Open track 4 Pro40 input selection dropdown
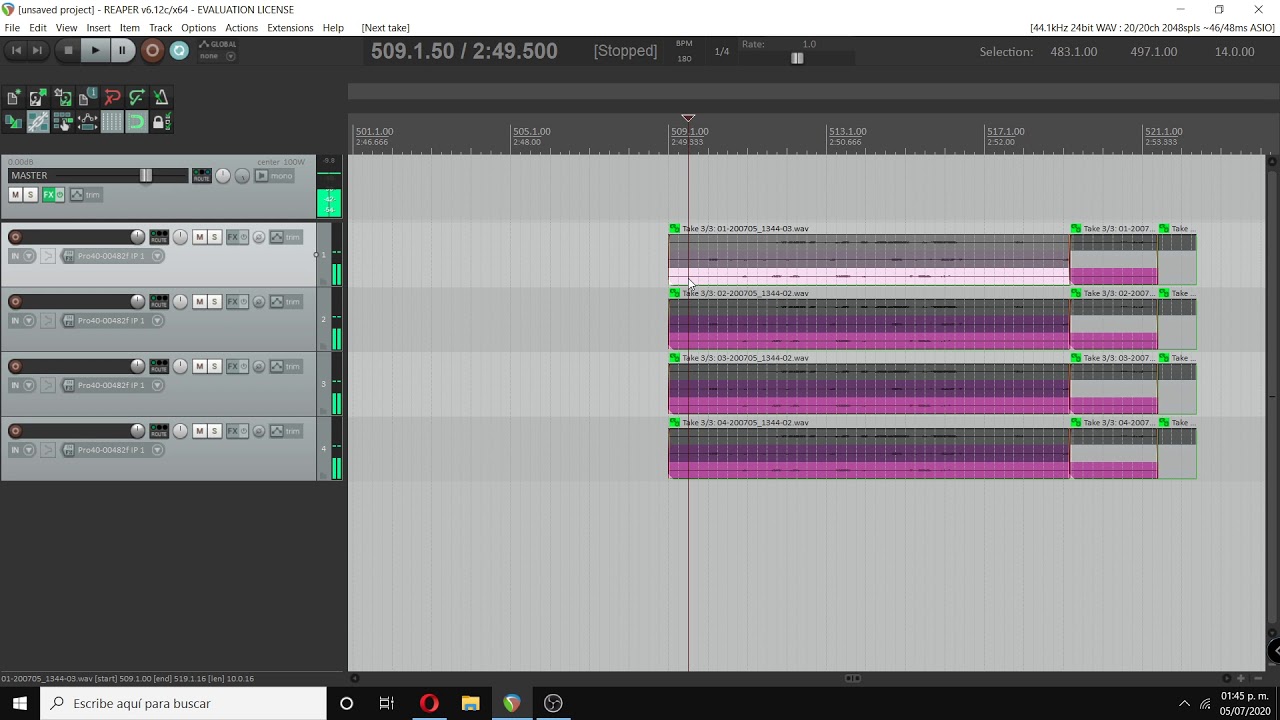 coord(113,450)
